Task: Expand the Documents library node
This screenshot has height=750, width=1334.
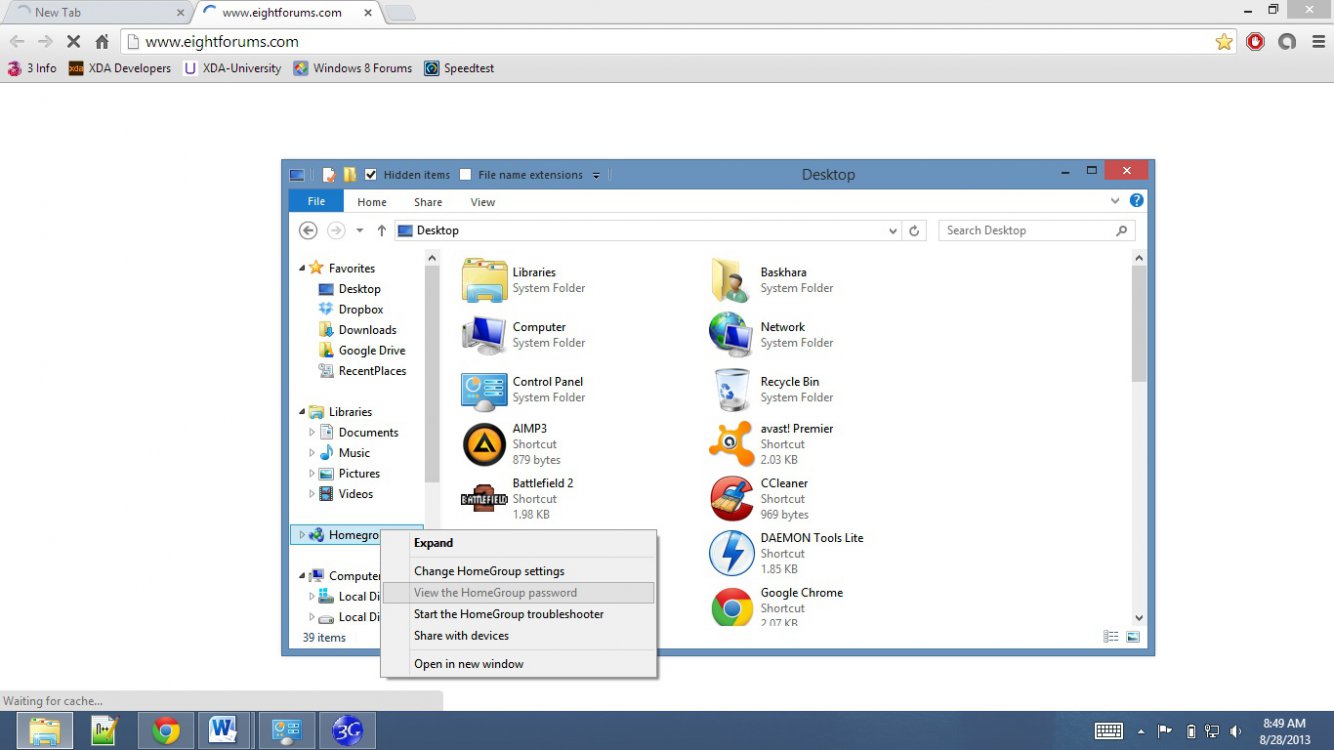Action: click(x=312, y=432)
